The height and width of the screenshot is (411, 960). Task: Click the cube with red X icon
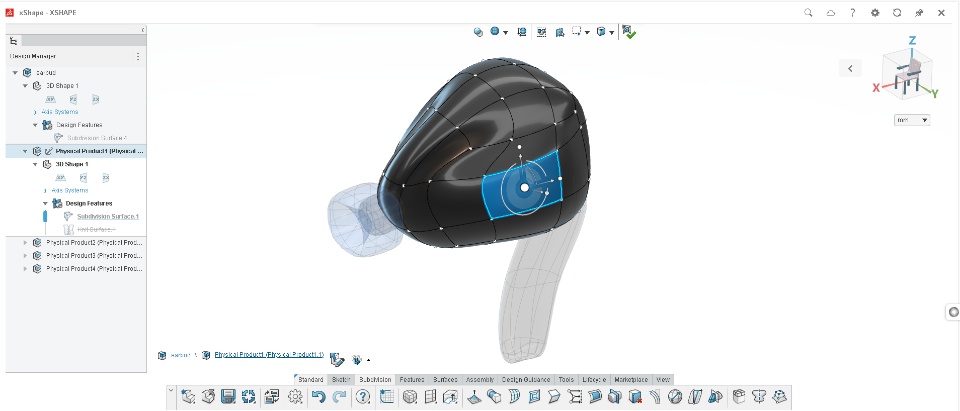636,397
